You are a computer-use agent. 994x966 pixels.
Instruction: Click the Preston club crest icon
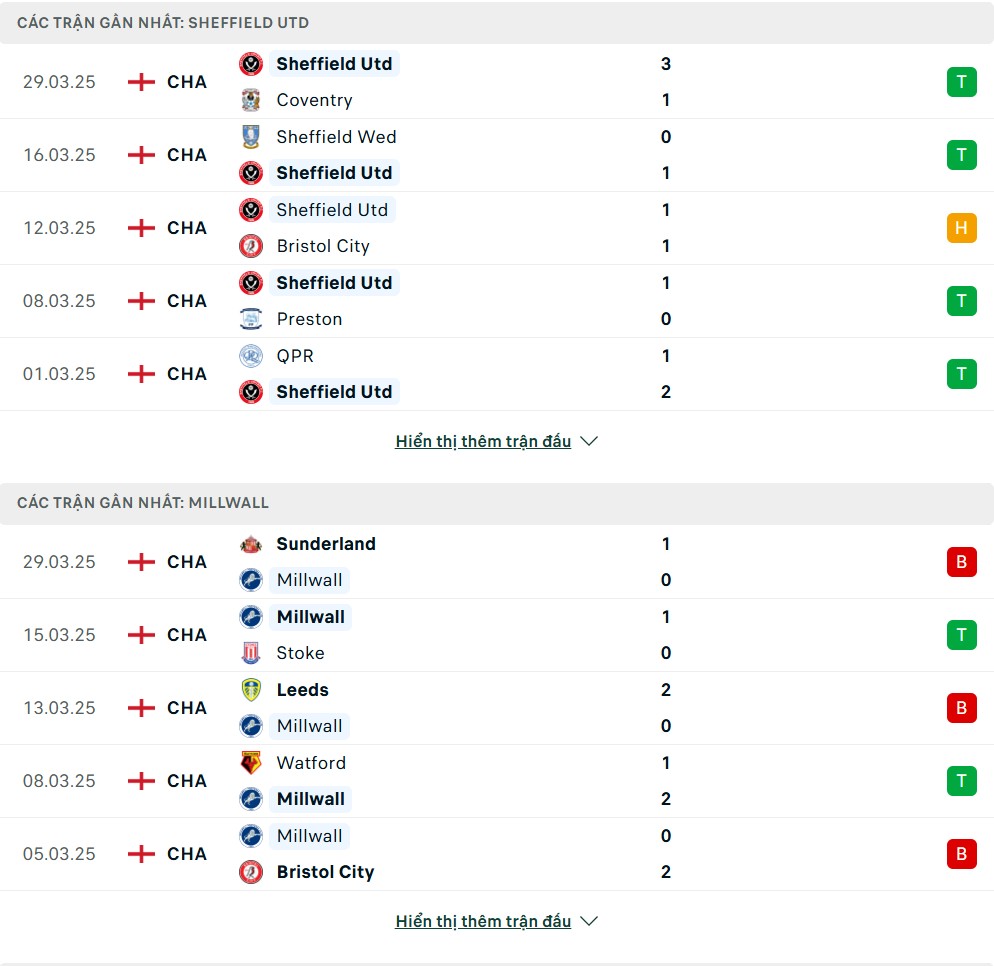coord(251,319)
